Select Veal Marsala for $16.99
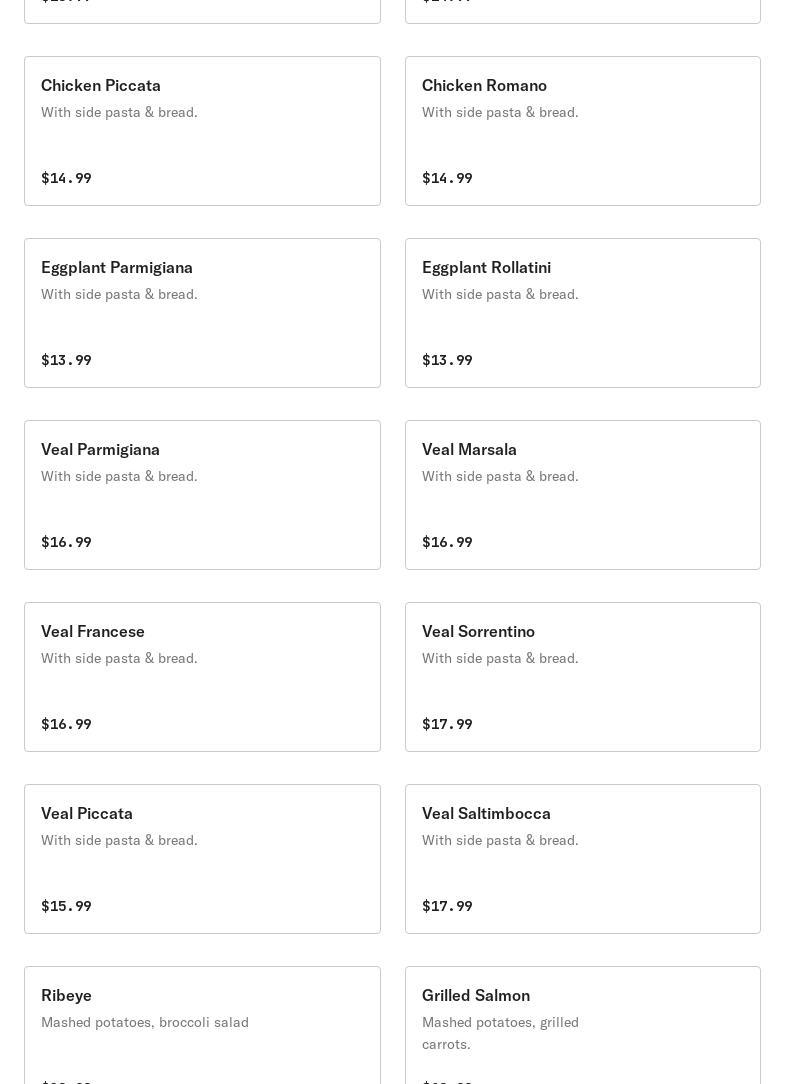The height and width of the screenshot is (1084, 785). point(582,495)
